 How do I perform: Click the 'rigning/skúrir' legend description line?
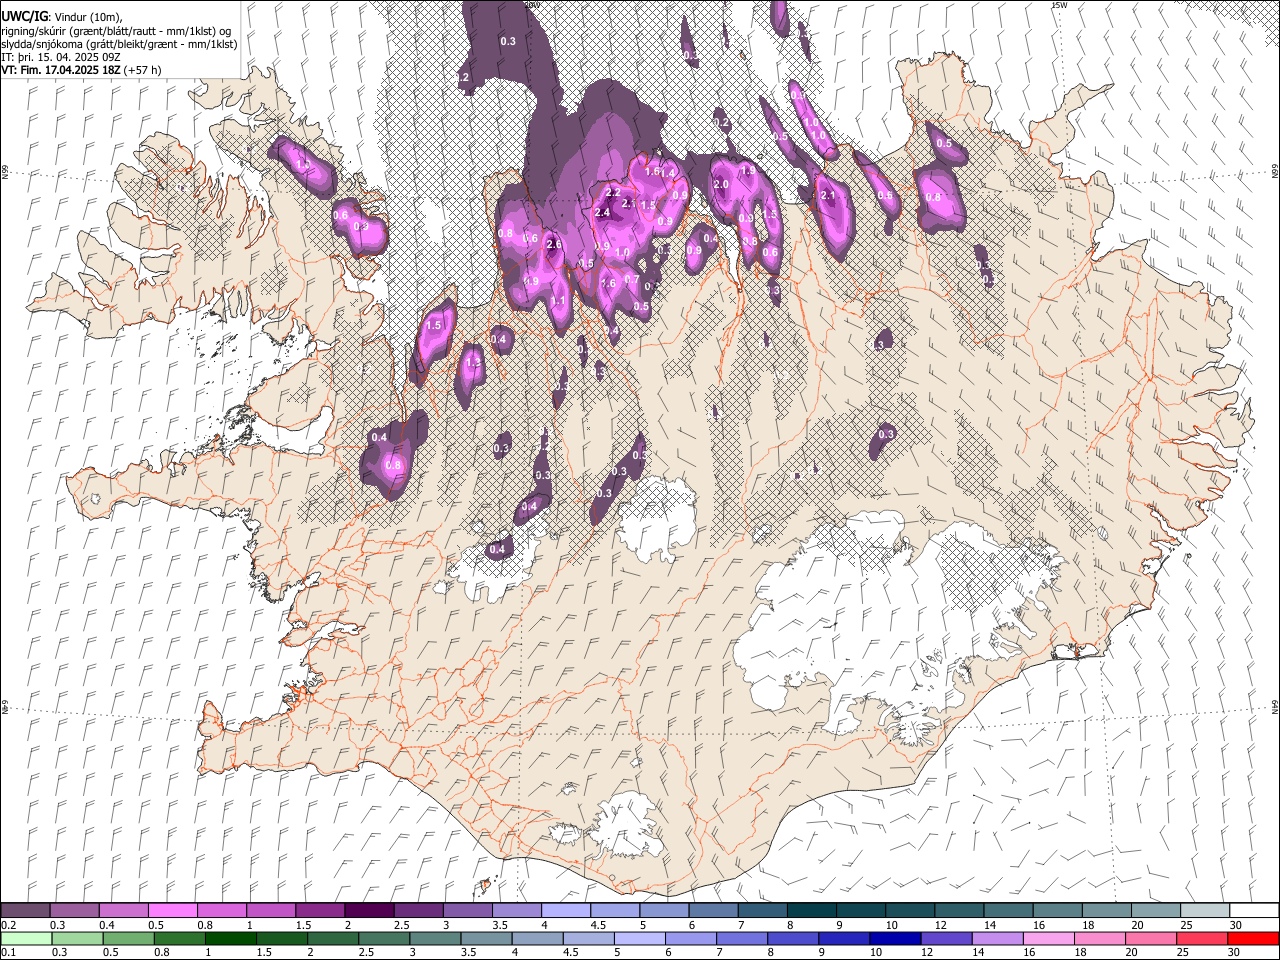pyautogui.click(x=116, y=31)
